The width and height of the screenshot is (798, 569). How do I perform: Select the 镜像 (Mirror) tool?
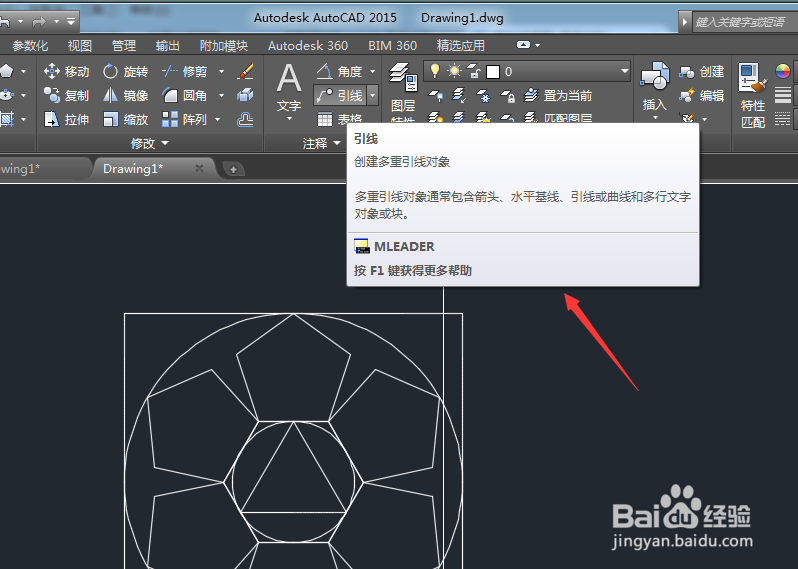click(x=125, y=95)
